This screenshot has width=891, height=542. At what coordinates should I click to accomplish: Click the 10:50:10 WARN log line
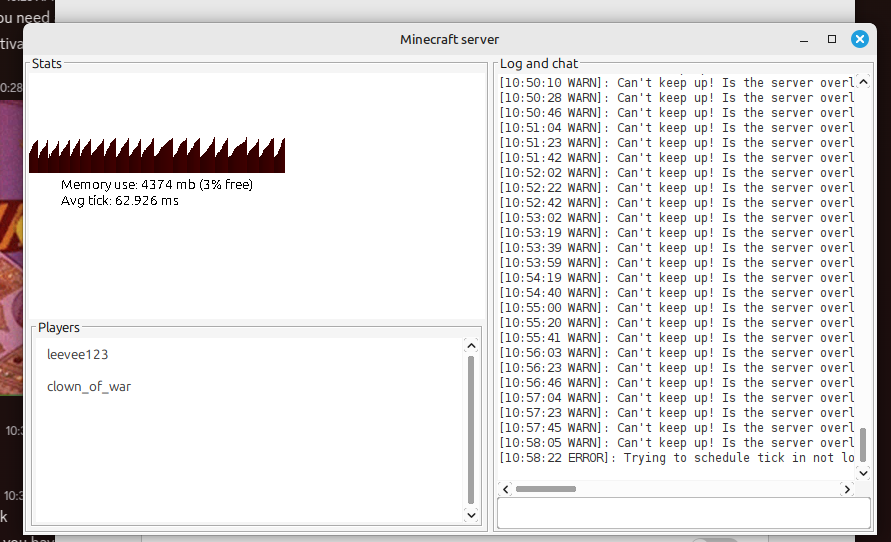[677, 83]
